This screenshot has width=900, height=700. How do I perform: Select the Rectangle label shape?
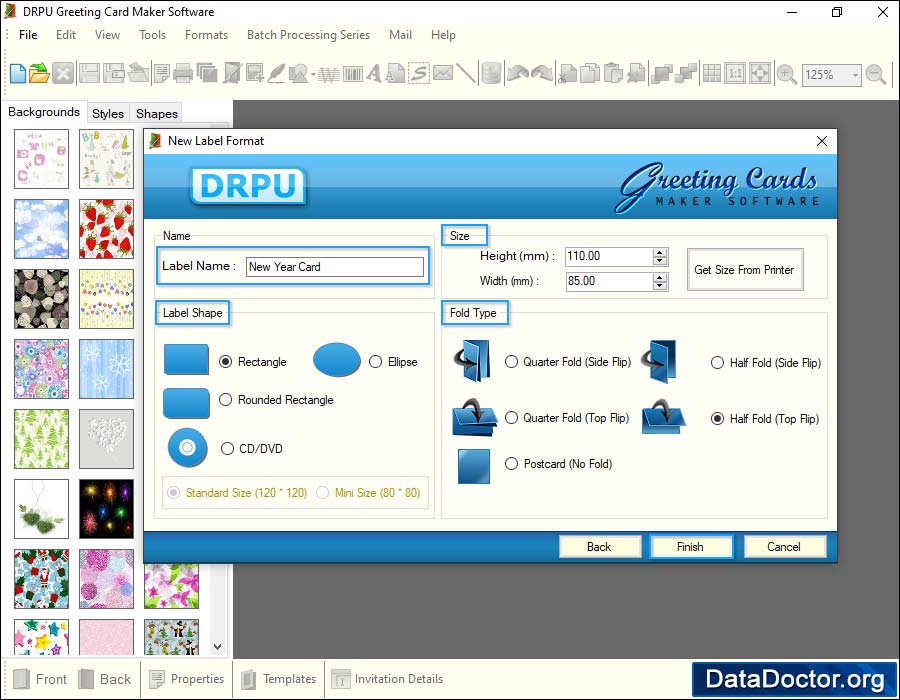(x=226, y=361)
